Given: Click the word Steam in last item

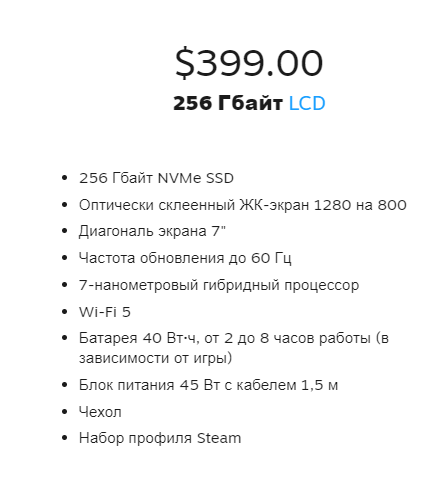Looking at the screenshot, I should (219, 438).
